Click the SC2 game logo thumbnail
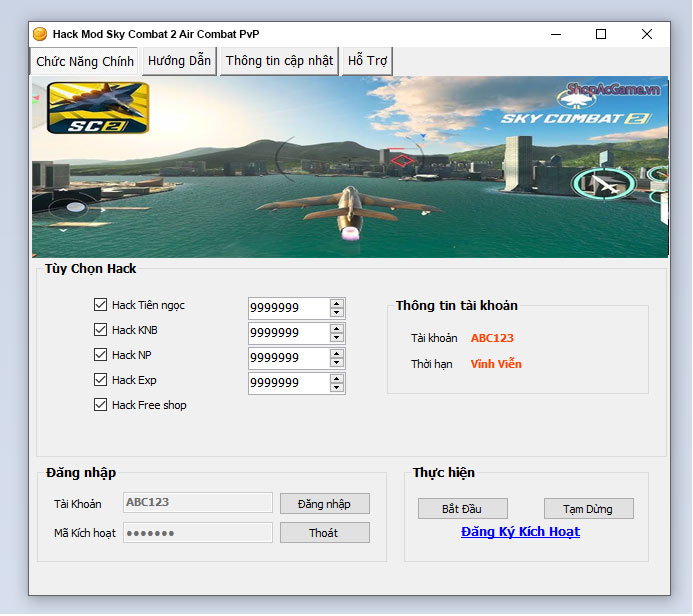 point(98,108)
